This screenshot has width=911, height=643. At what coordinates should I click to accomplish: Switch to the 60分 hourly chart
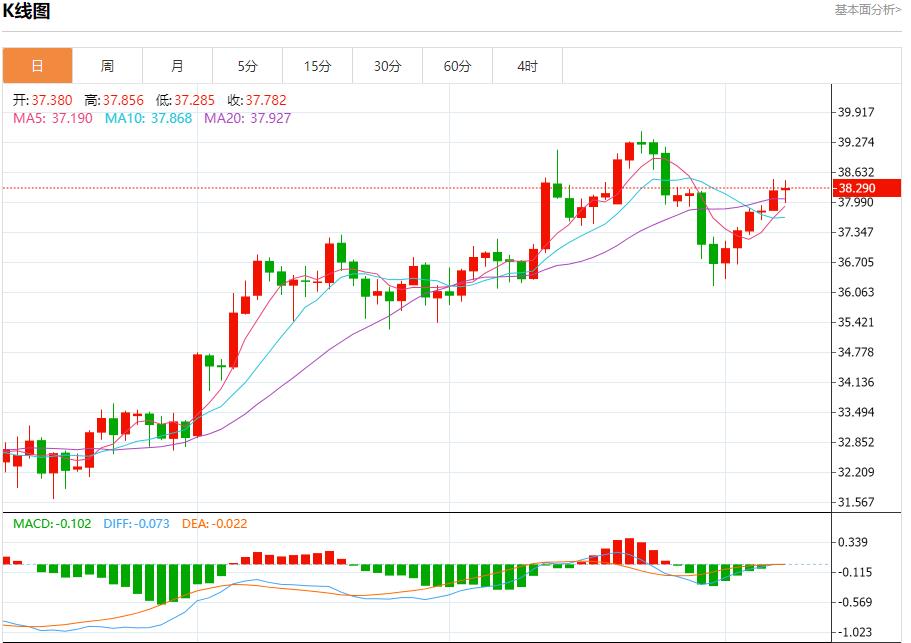(x=458, y=64)
